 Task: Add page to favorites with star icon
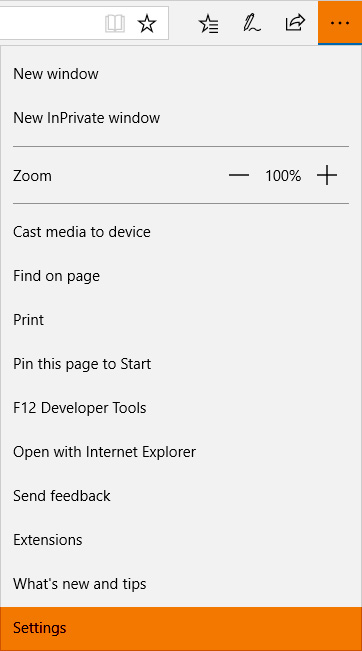(147, 24)
